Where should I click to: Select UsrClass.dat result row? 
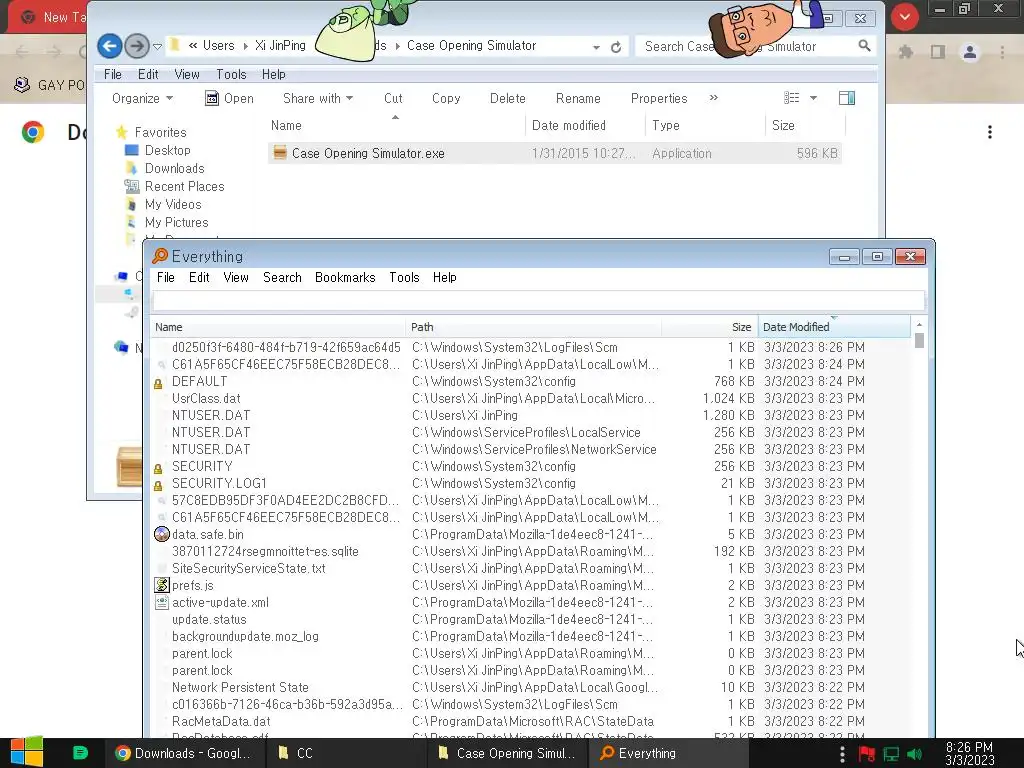pos(531,398)
